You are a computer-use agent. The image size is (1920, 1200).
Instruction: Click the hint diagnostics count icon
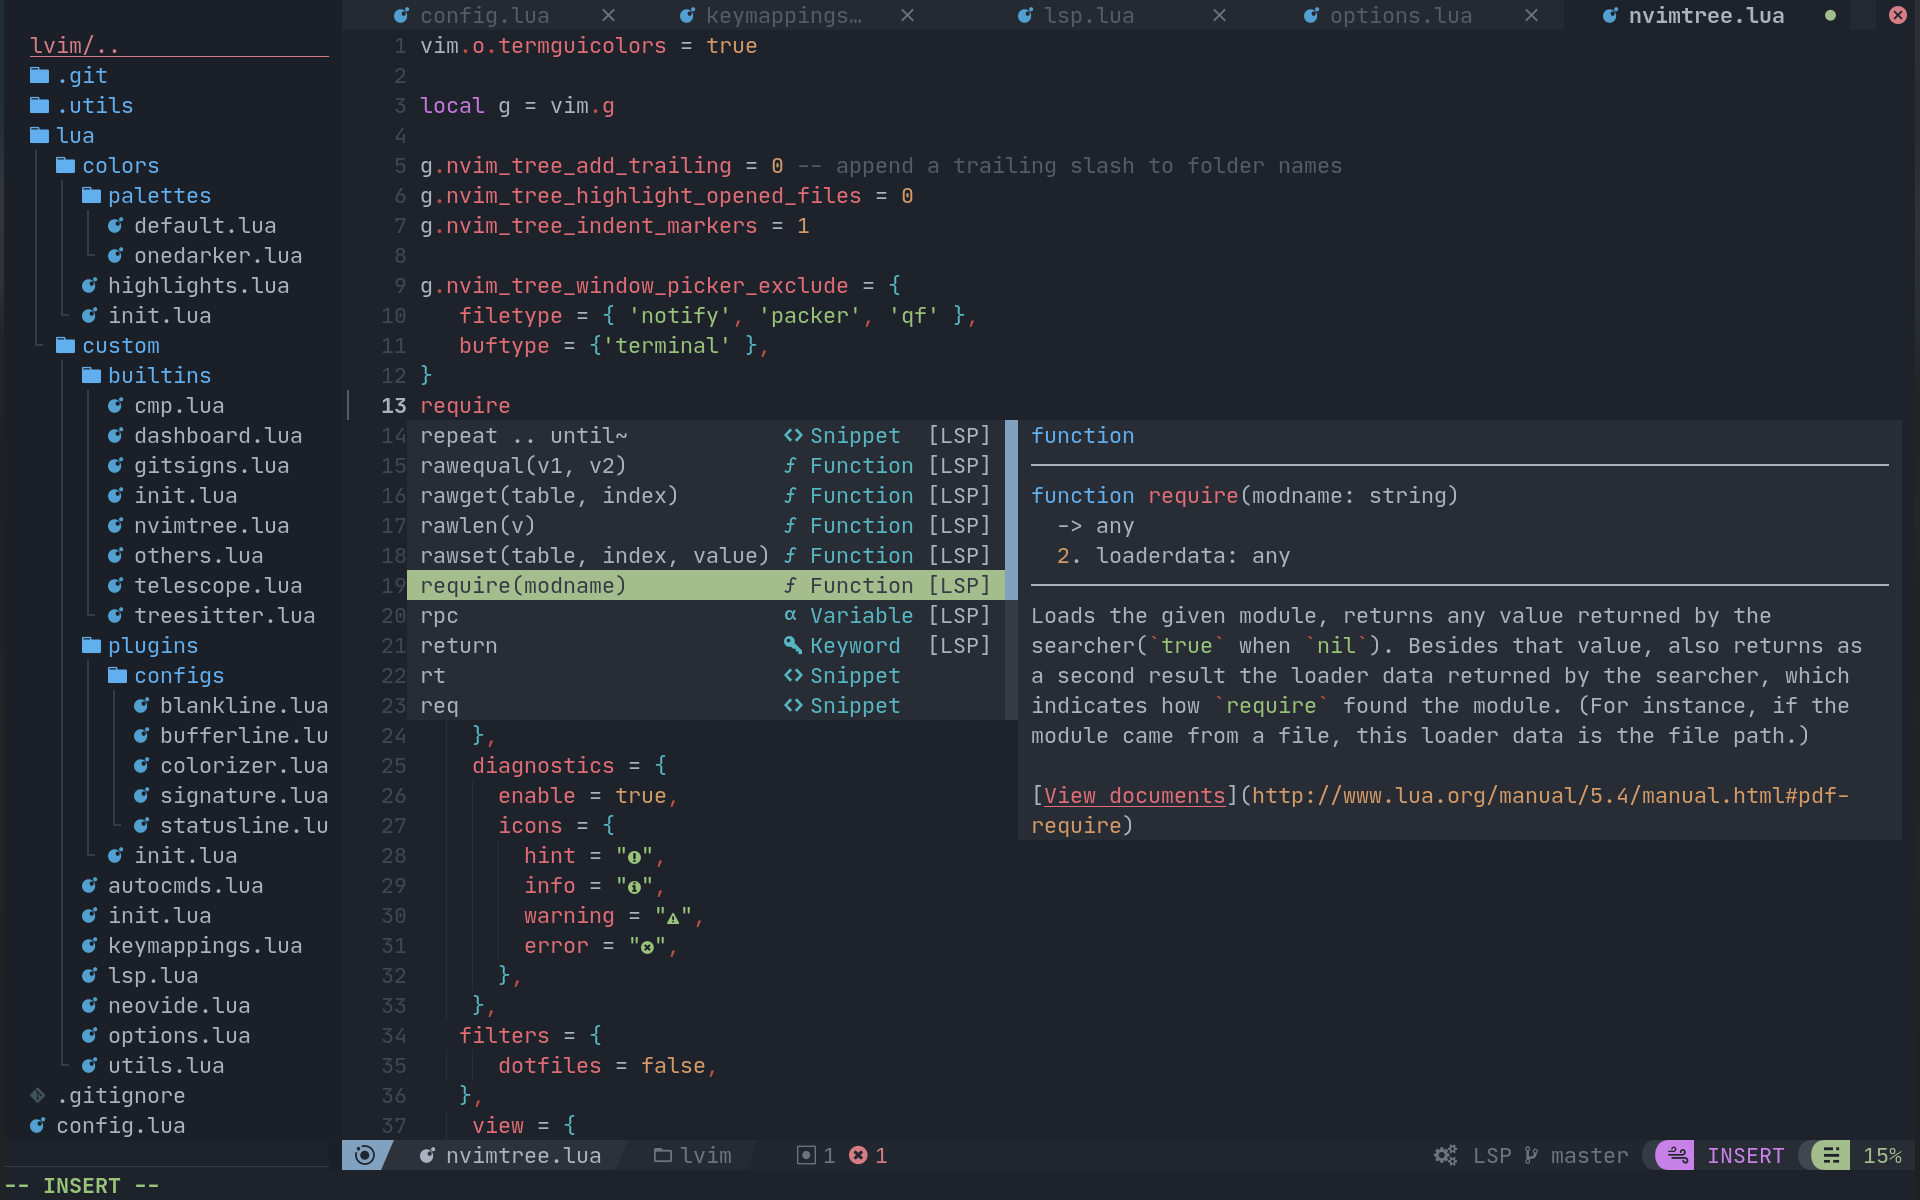click(806, 1156)
